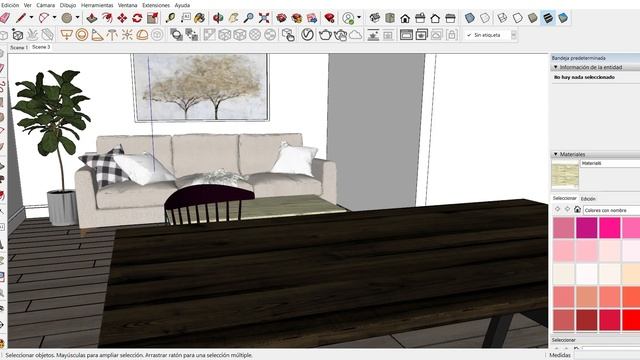Click the user account sign-in icon
Screen dimensions: 640x360
[x=348, y=18]
